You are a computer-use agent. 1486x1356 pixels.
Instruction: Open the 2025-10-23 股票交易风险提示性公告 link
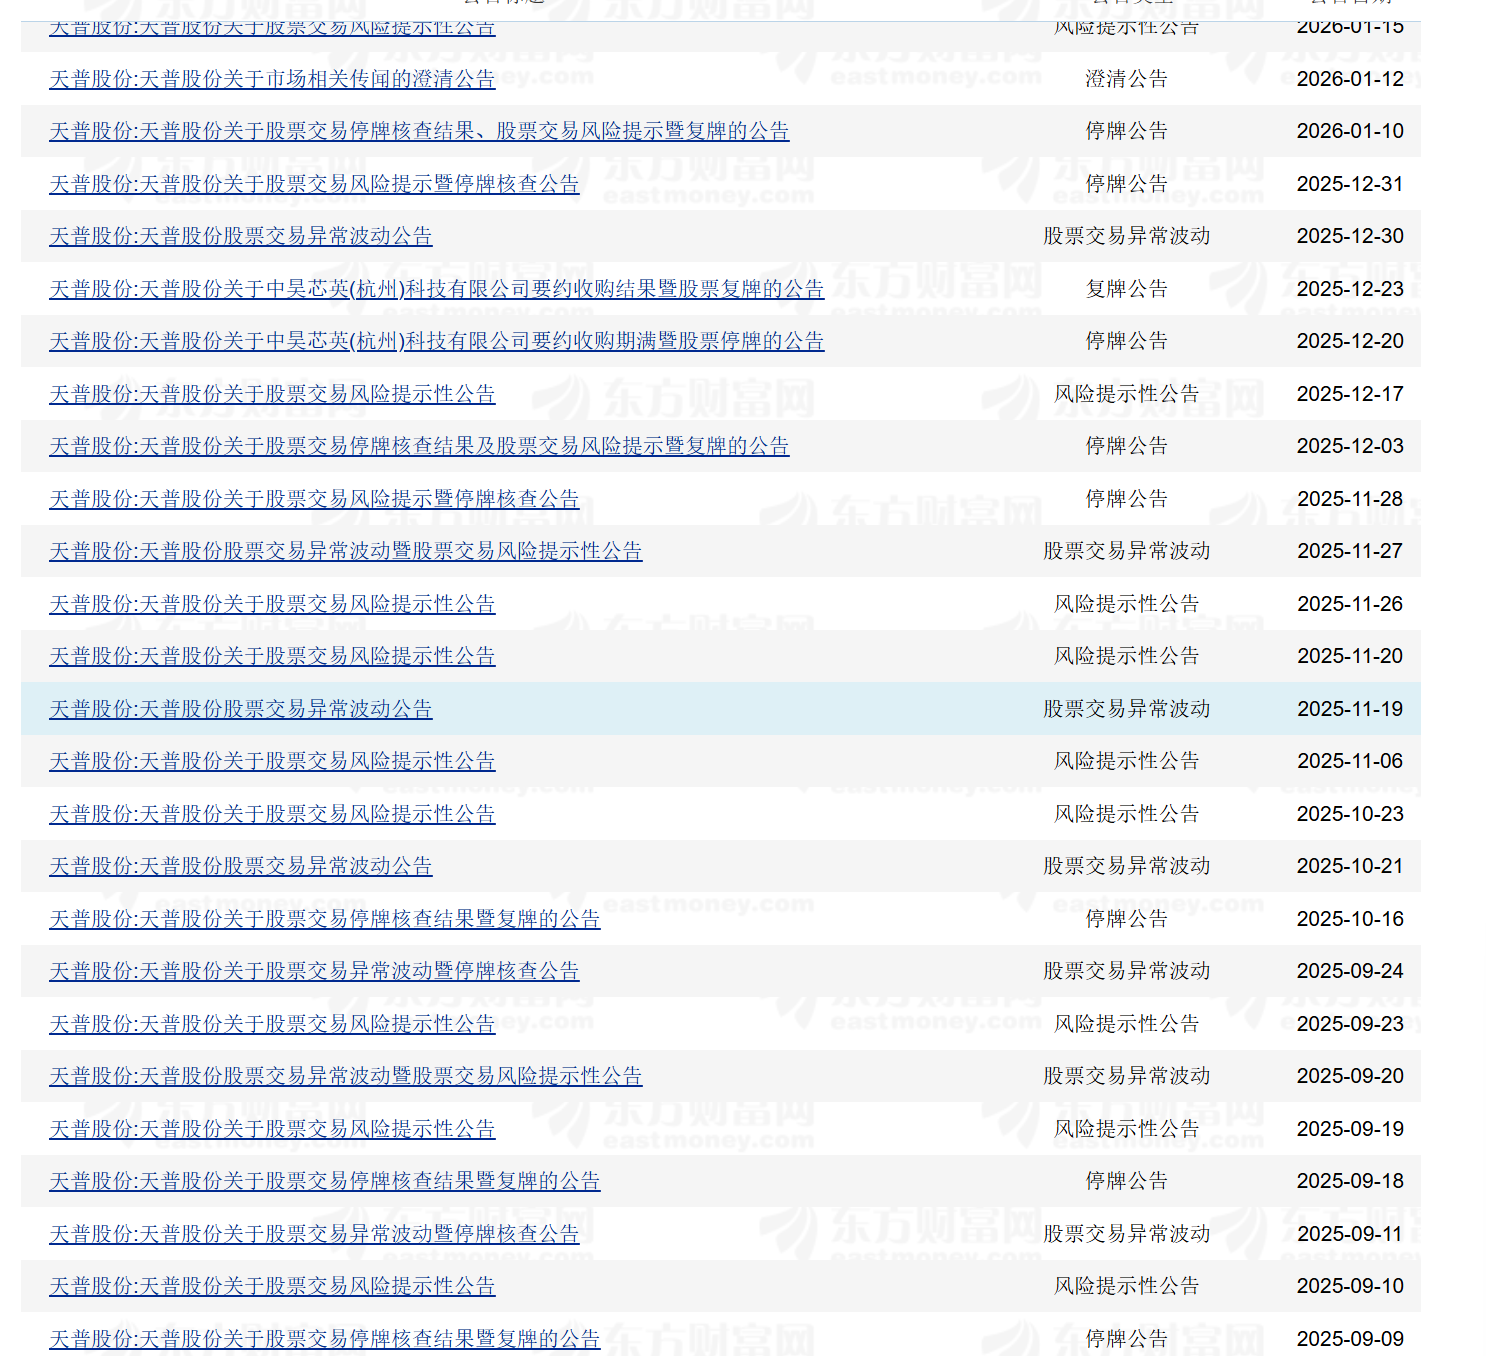(x=272, y=814)
